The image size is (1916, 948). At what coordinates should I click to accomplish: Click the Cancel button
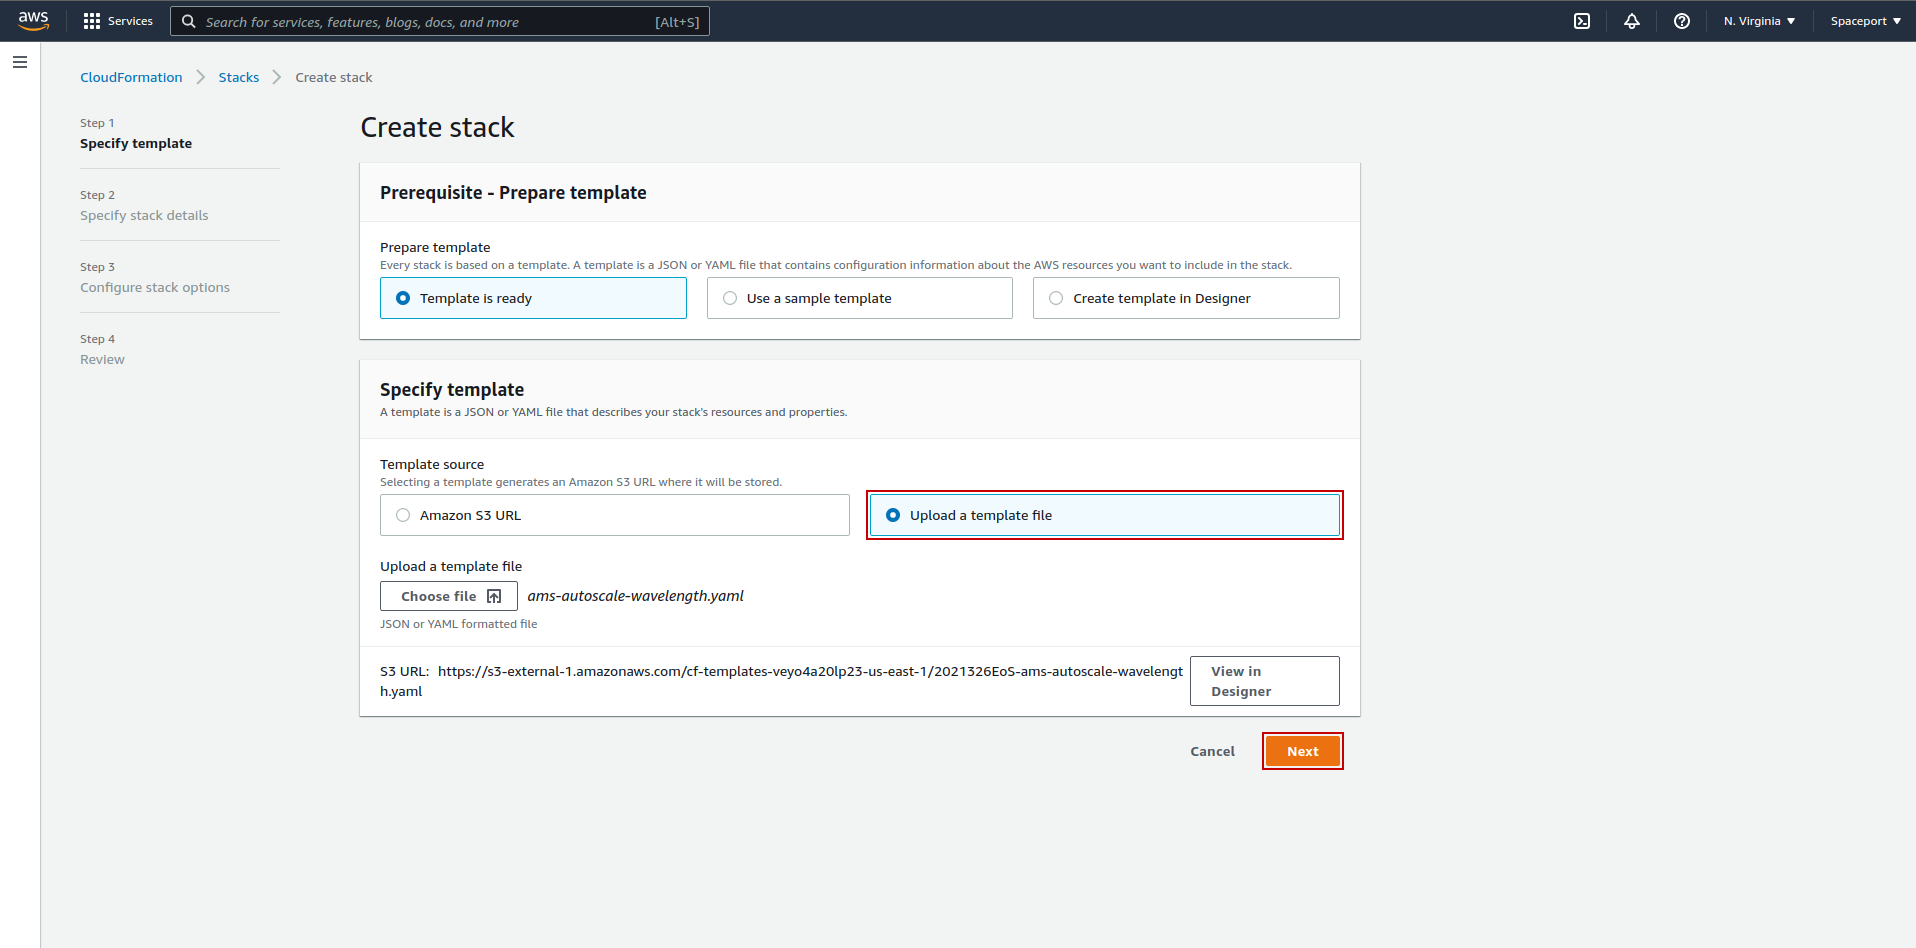click(x=1212, y=751)
